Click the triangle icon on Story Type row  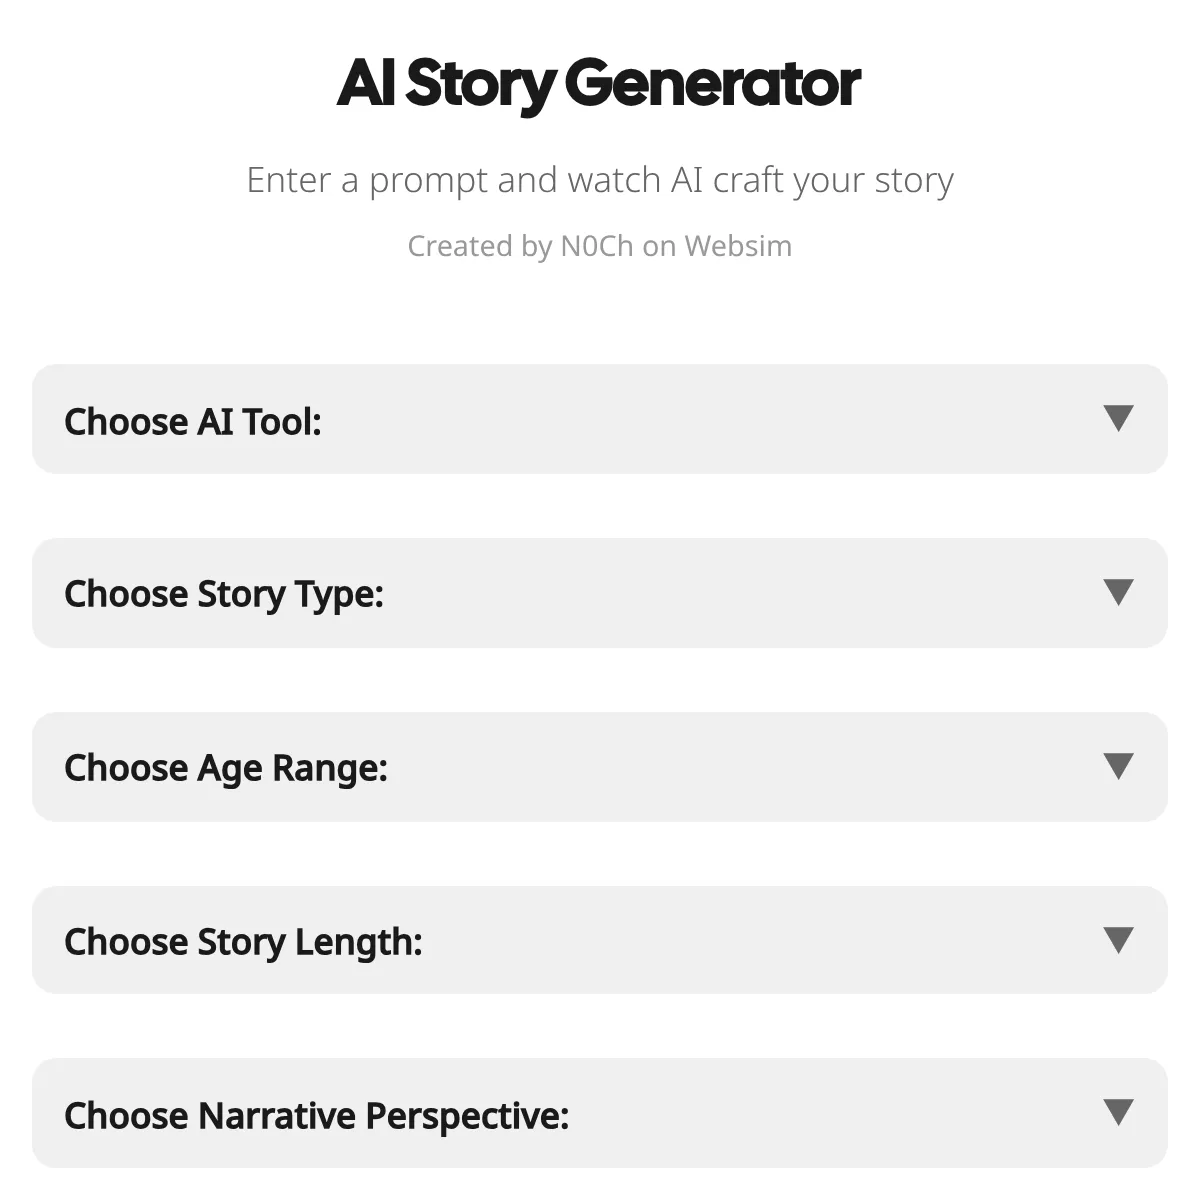(1118, 592)
